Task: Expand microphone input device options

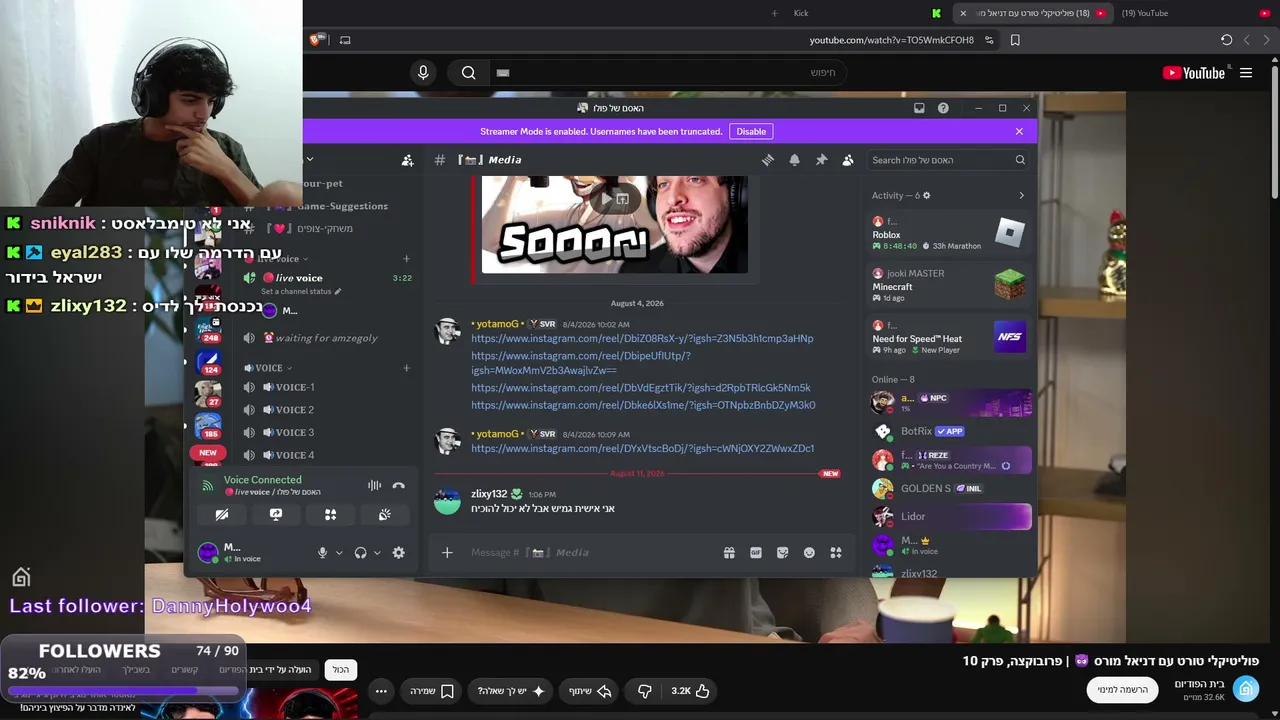Action: coord(339,553)
